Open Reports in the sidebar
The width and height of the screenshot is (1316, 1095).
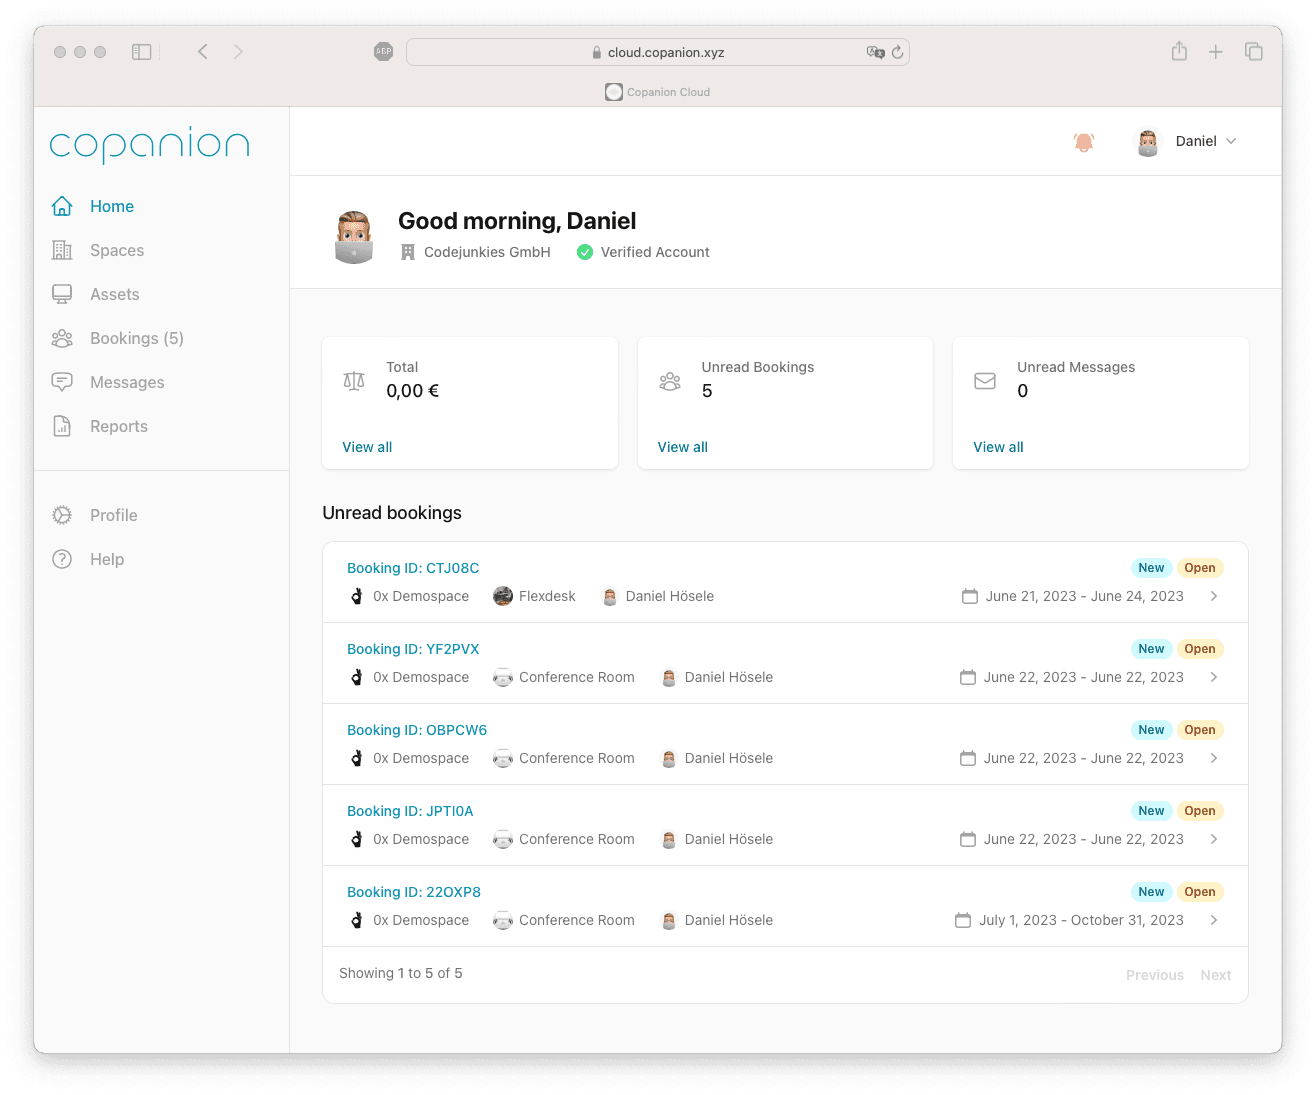pos(118,426)
